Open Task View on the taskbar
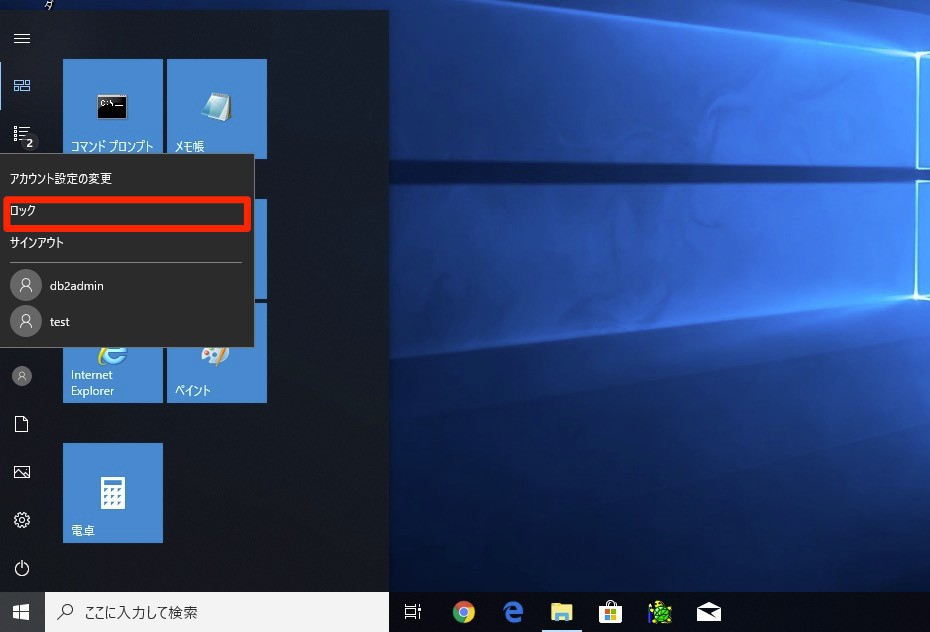 point(413,612)
